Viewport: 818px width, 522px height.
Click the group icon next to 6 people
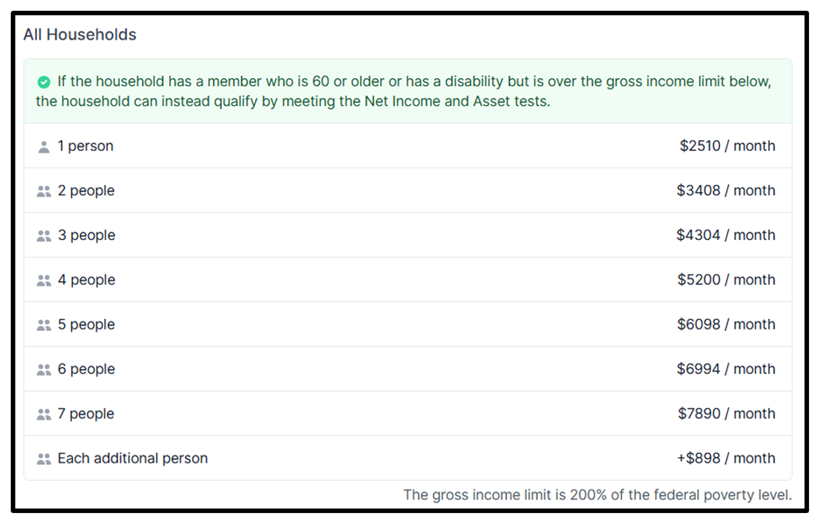(44, 370)
